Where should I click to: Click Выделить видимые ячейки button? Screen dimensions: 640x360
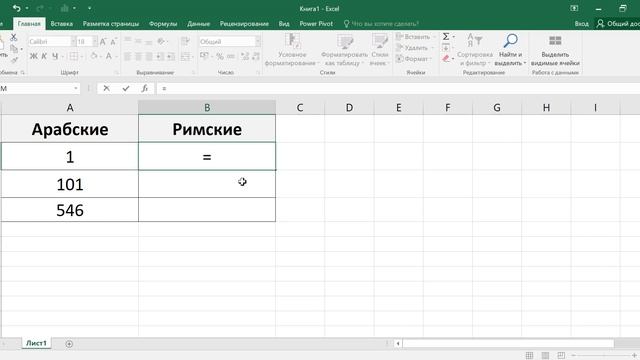point(555,50)
